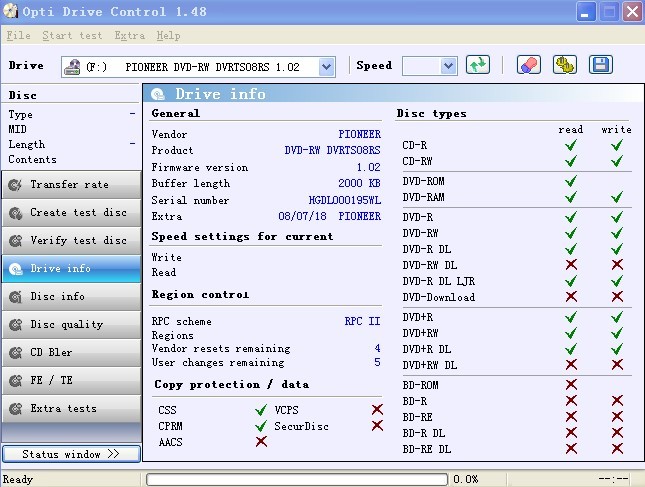
Task: Click the DVD-RAM write checkmark
Action: click(617, 197)
